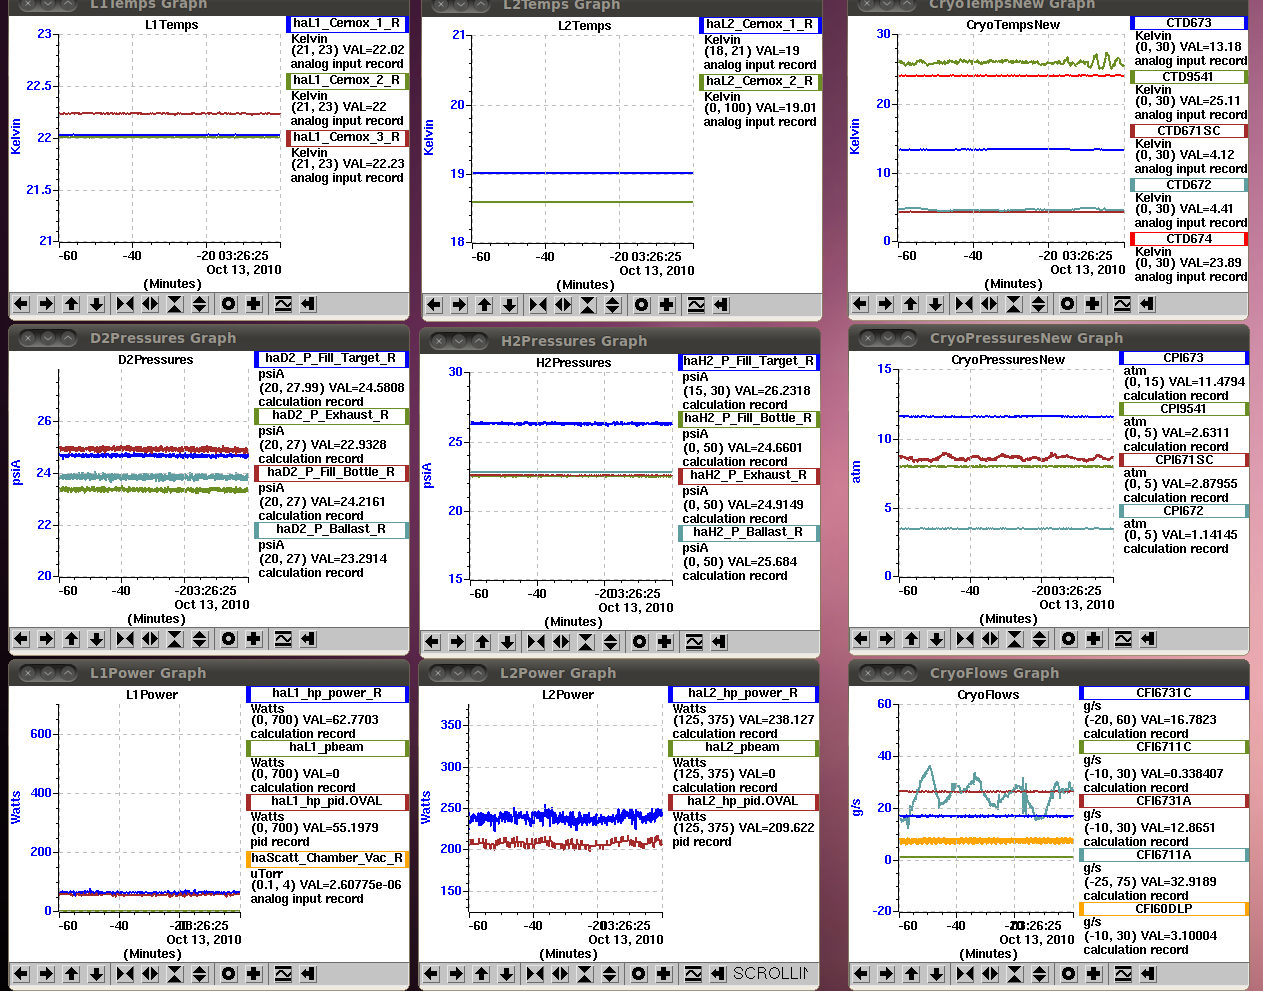Select CTD674 legend entry
The width and height of the screenshot is (1263, 991).
1189,239
